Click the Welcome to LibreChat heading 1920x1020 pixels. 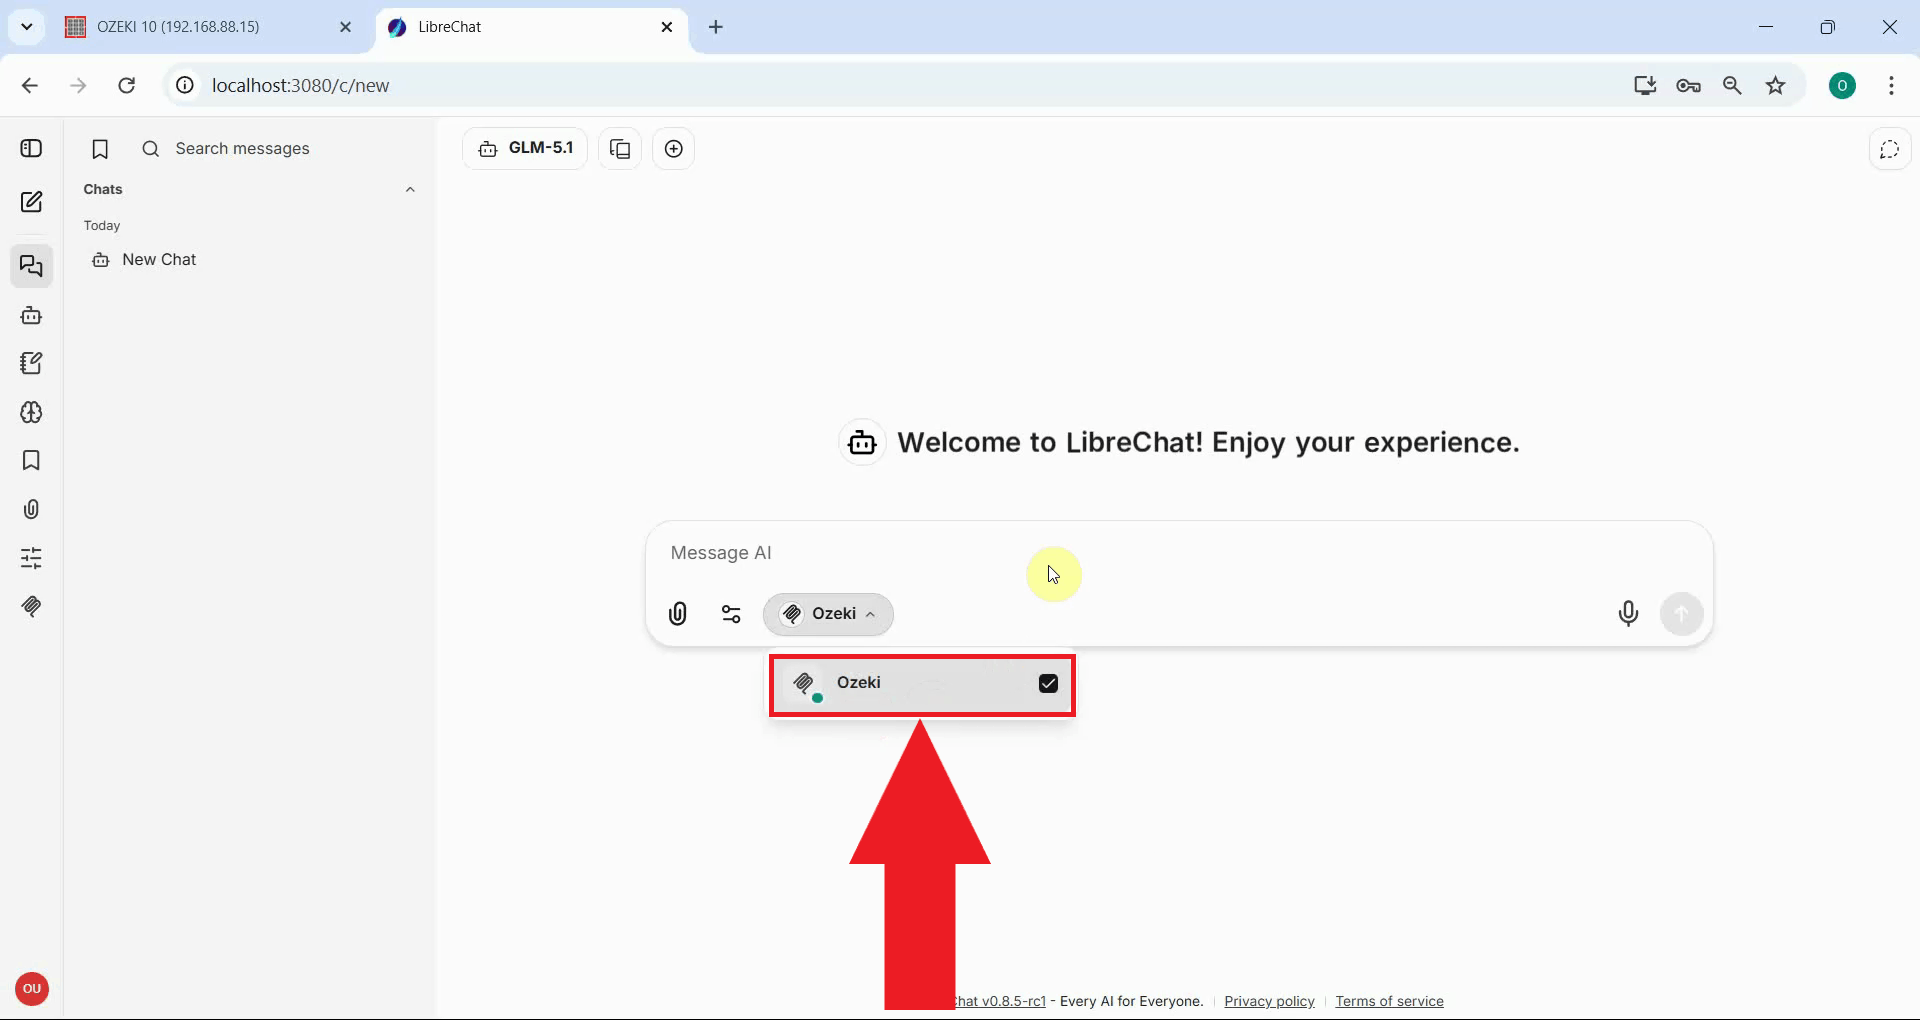coord(1208,443)
